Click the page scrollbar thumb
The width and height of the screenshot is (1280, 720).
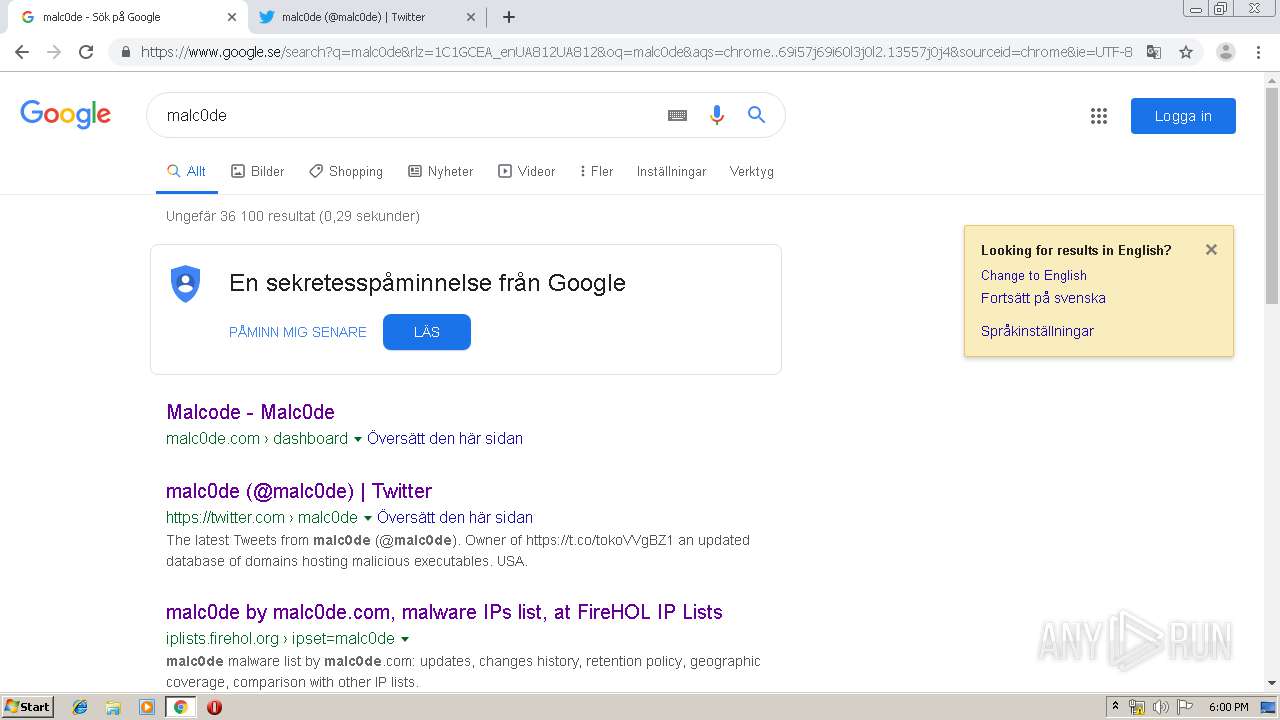tap(1272, 195)
